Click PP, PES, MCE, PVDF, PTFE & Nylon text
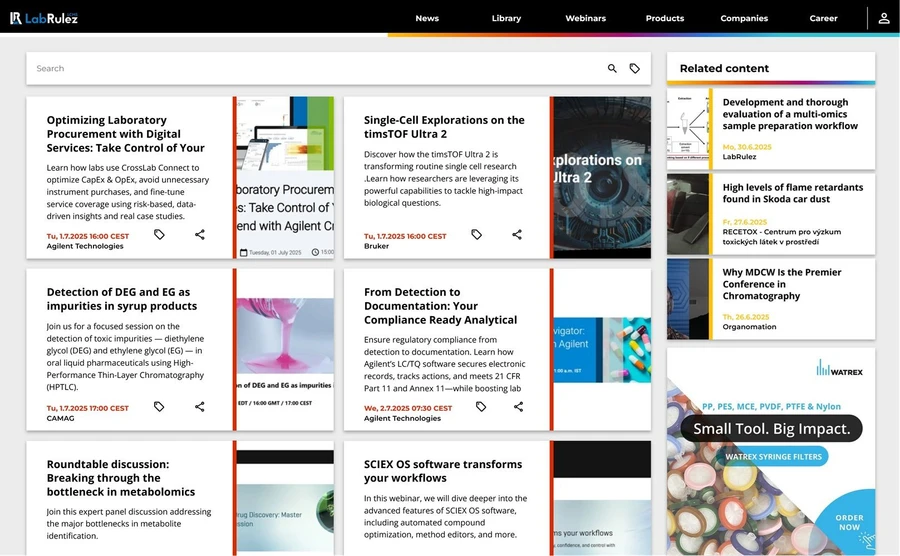 (x=771, y=406)
